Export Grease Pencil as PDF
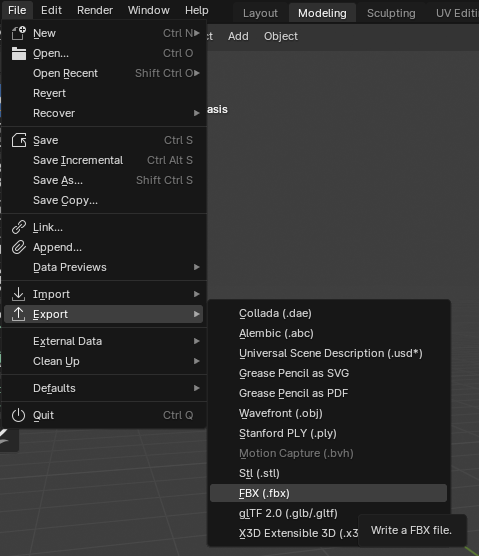 click(x=328, y=393)
